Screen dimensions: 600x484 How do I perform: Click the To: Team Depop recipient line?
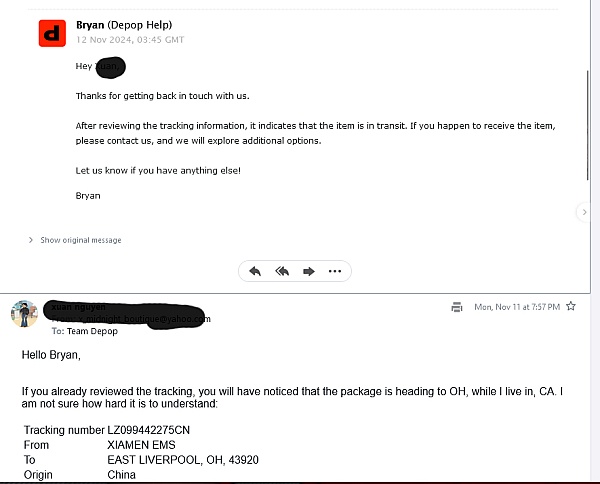point(85,331)
